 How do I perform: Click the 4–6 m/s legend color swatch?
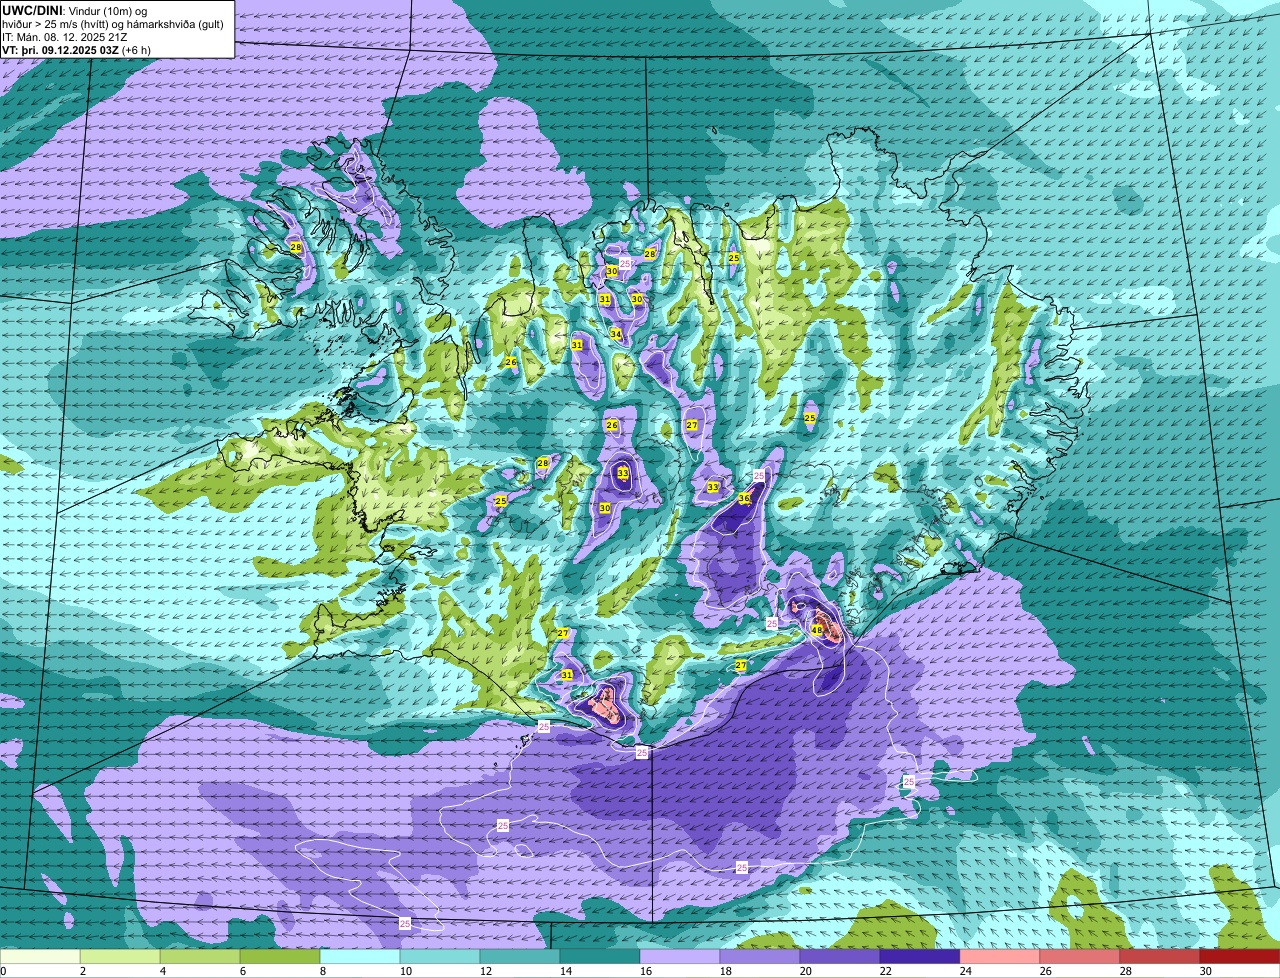200,957
